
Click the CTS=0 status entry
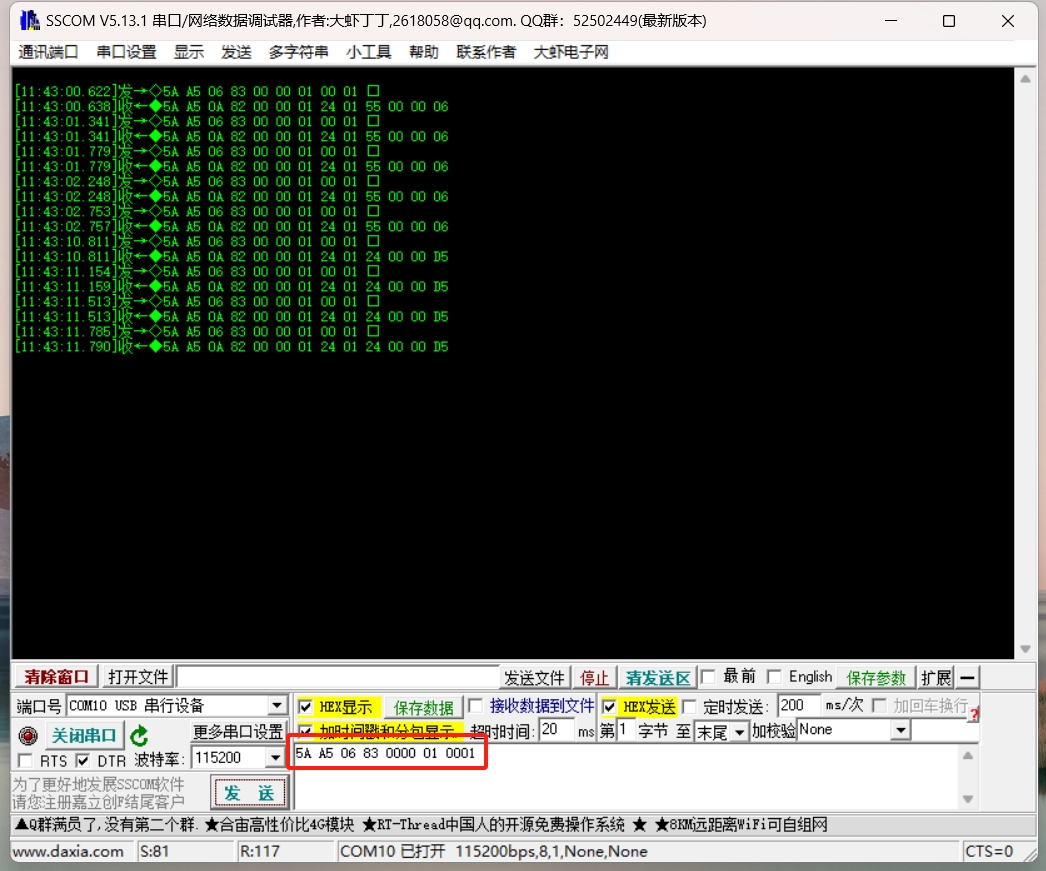(989, 852)
